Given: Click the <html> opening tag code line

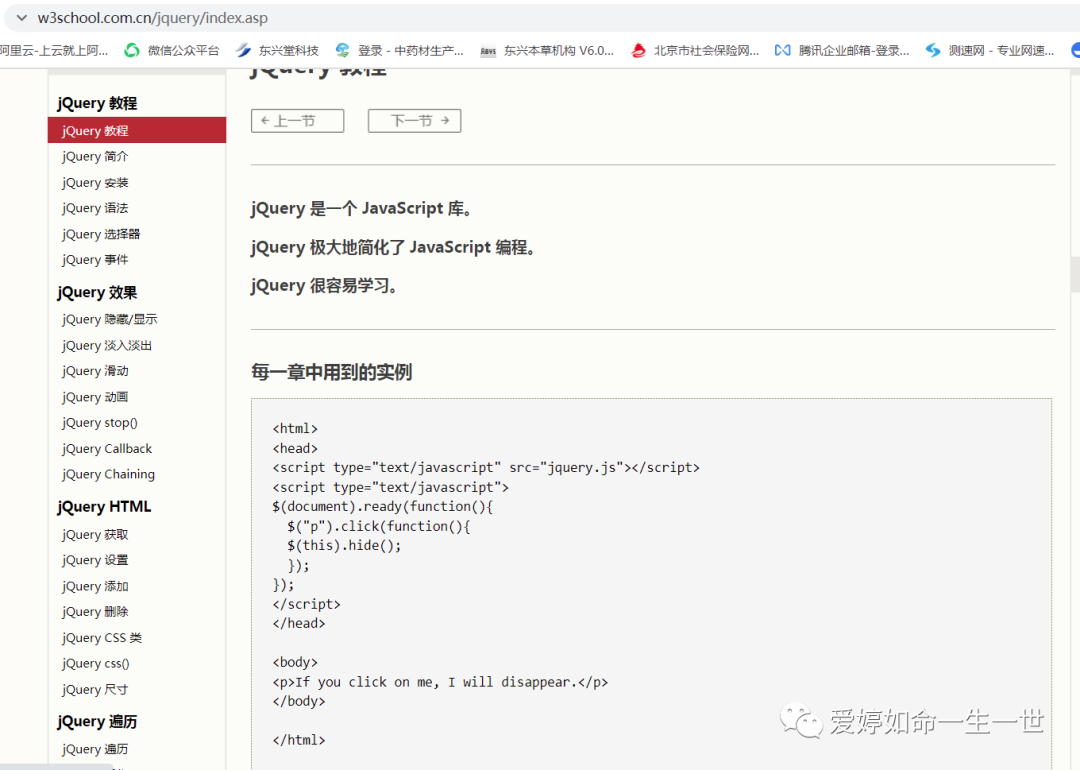Looking at the screenshot, I should (295, 428).
